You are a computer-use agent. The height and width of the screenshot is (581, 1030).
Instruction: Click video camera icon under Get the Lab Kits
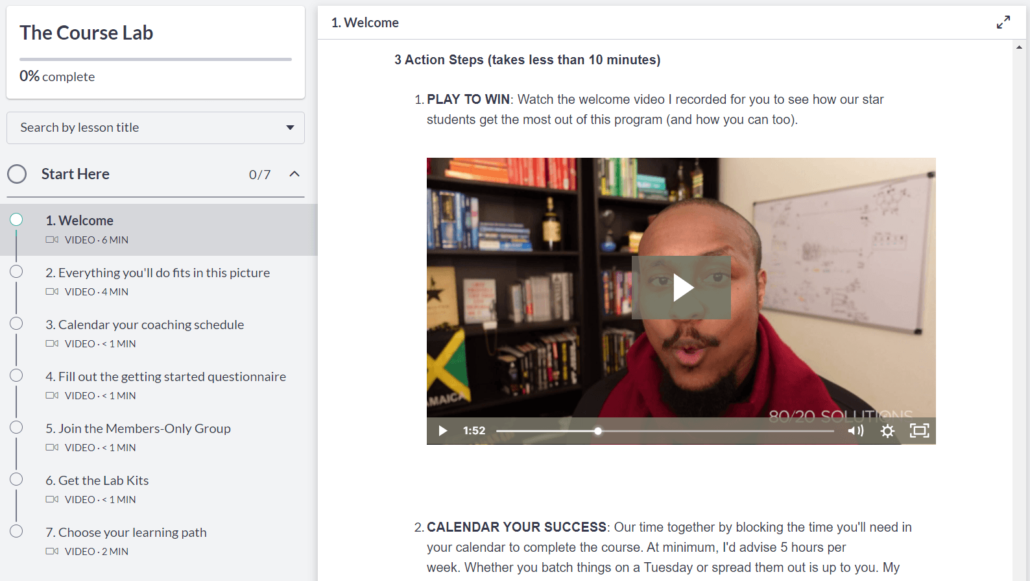pos(52,500)
